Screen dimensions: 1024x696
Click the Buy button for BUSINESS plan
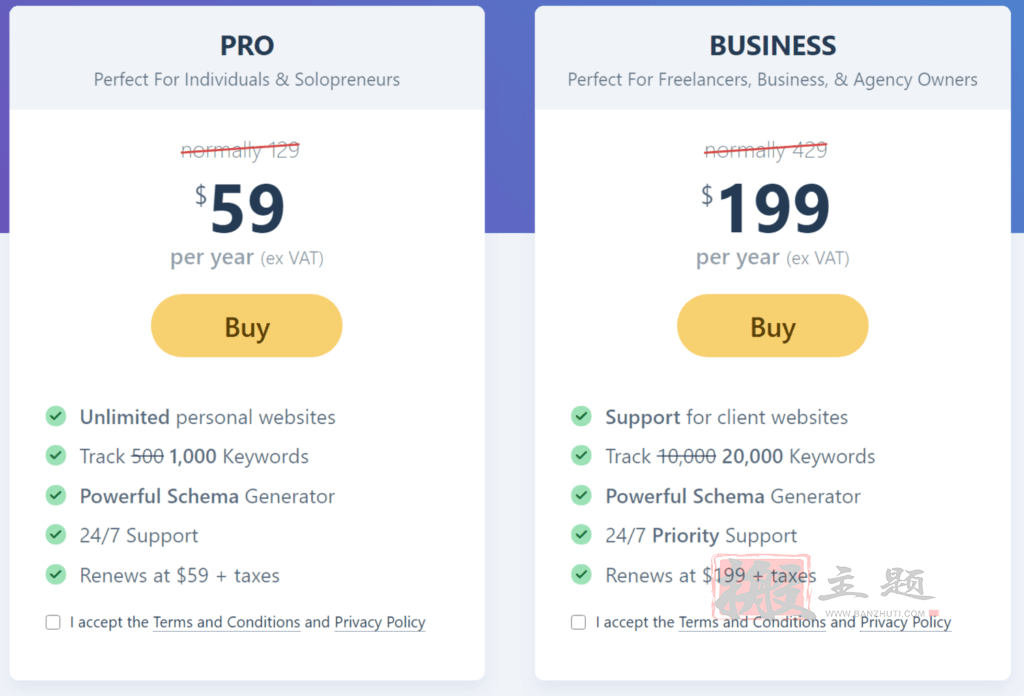click(x=773, y=326)
